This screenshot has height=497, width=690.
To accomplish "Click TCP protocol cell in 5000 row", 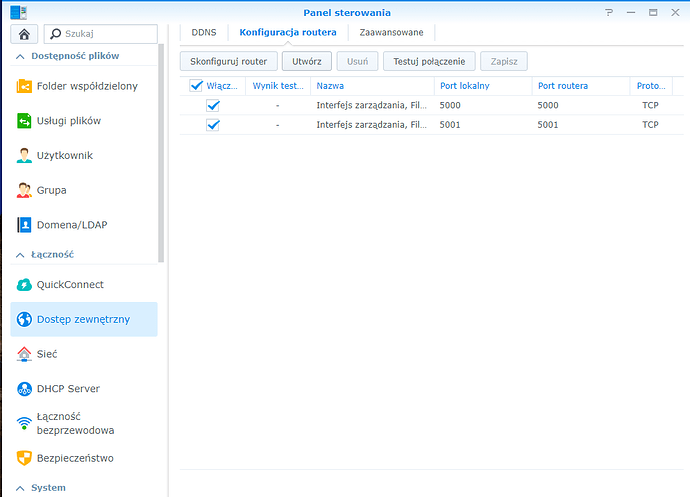I will coord(650,105).
